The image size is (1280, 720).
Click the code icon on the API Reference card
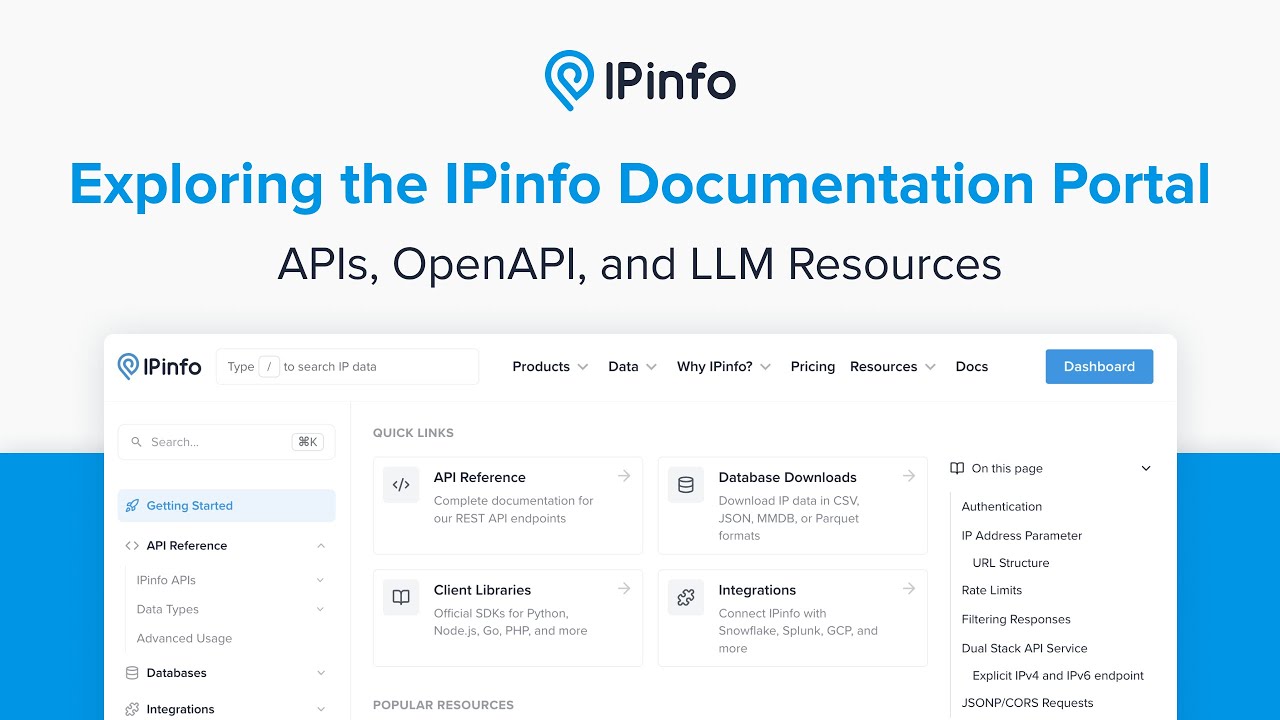(401, 485)
